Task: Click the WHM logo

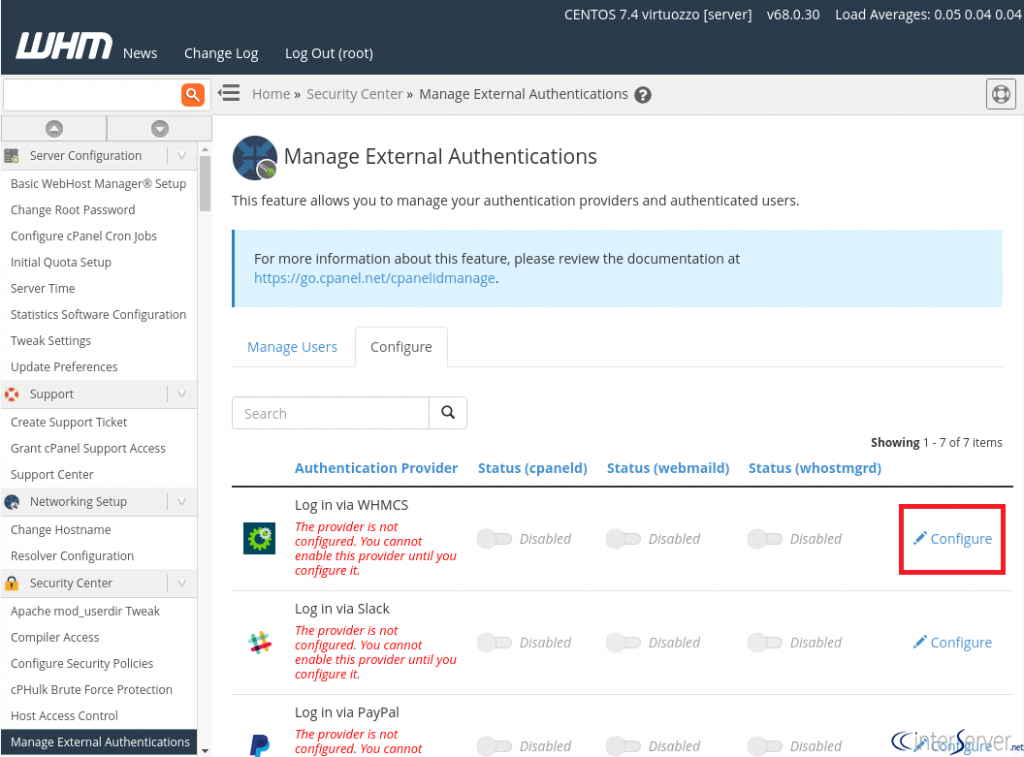Action: [63, 46]
